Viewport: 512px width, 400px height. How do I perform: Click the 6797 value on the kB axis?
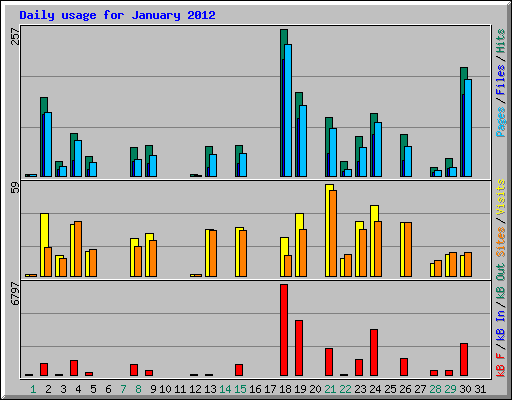tap(15, 294)
